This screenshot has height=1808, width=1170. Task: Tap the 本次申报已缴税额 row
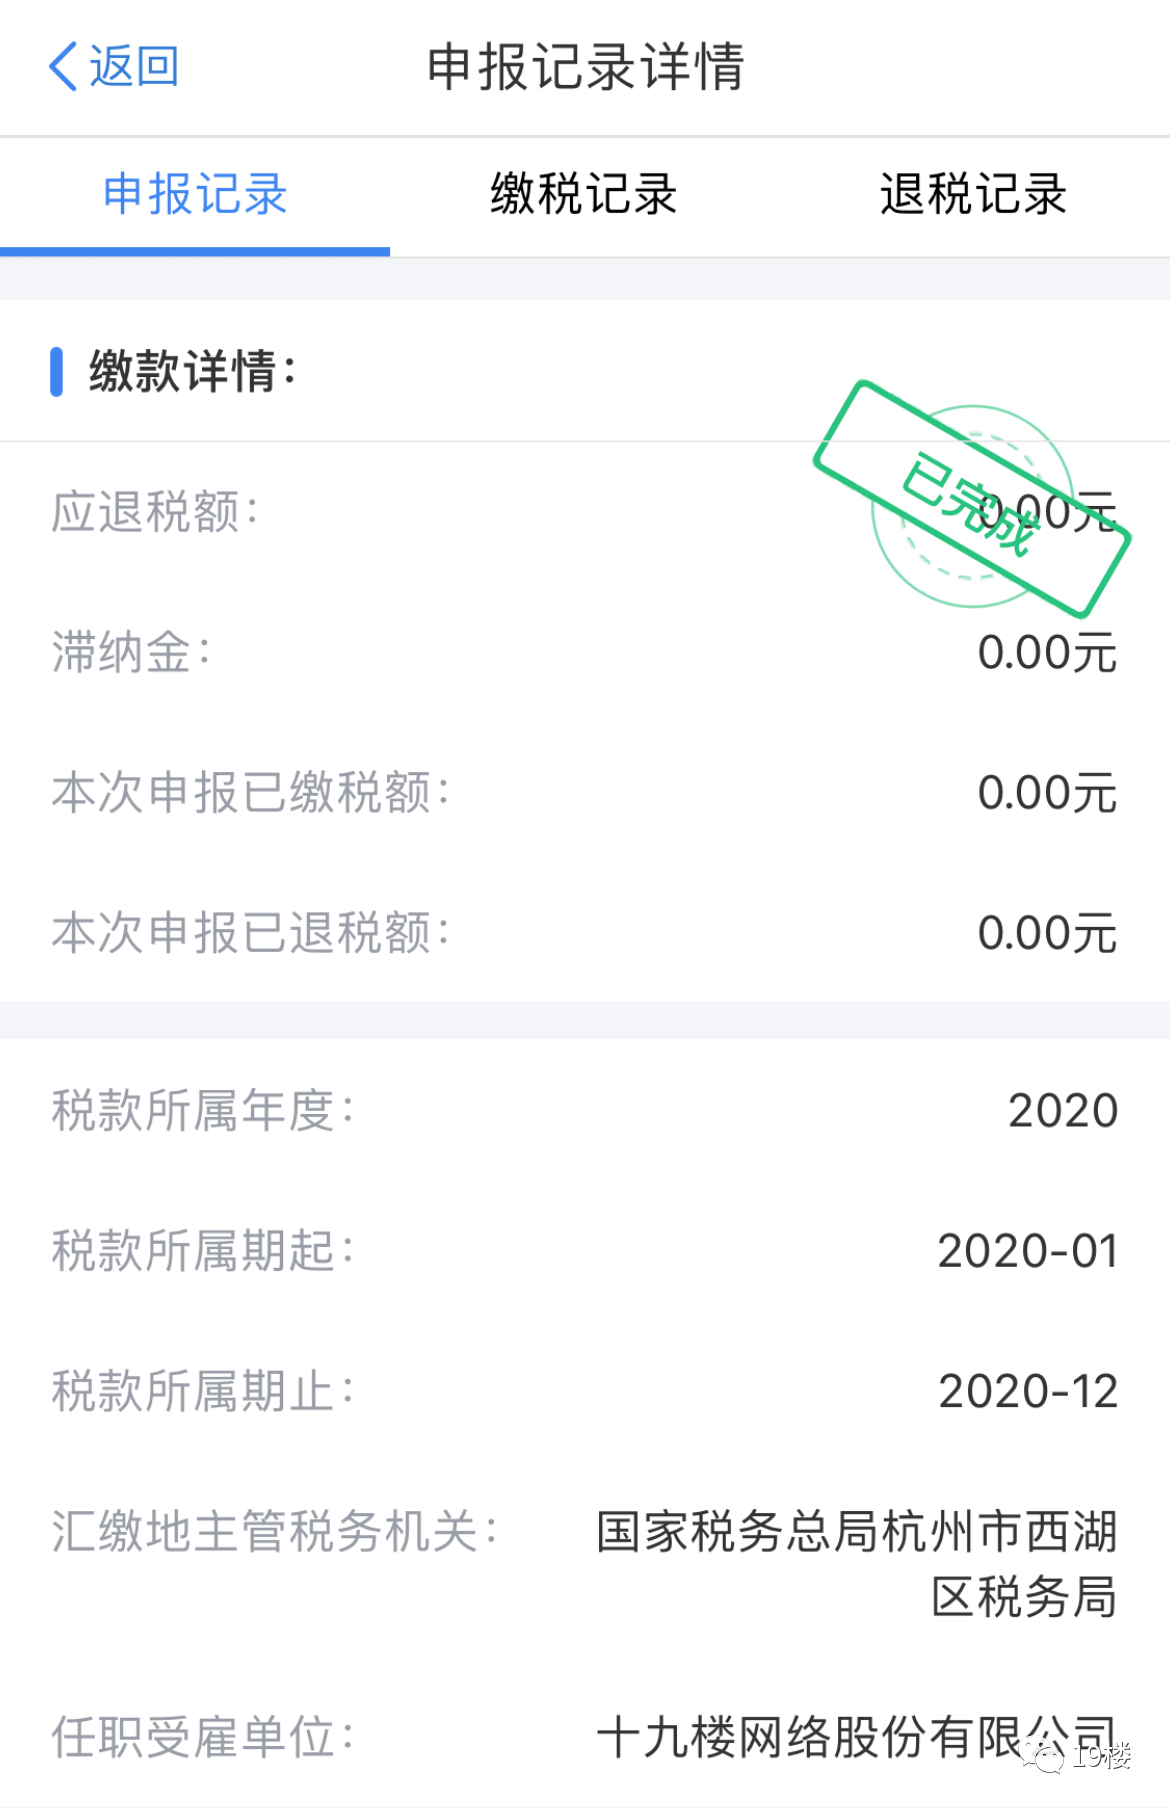[585, 793]
